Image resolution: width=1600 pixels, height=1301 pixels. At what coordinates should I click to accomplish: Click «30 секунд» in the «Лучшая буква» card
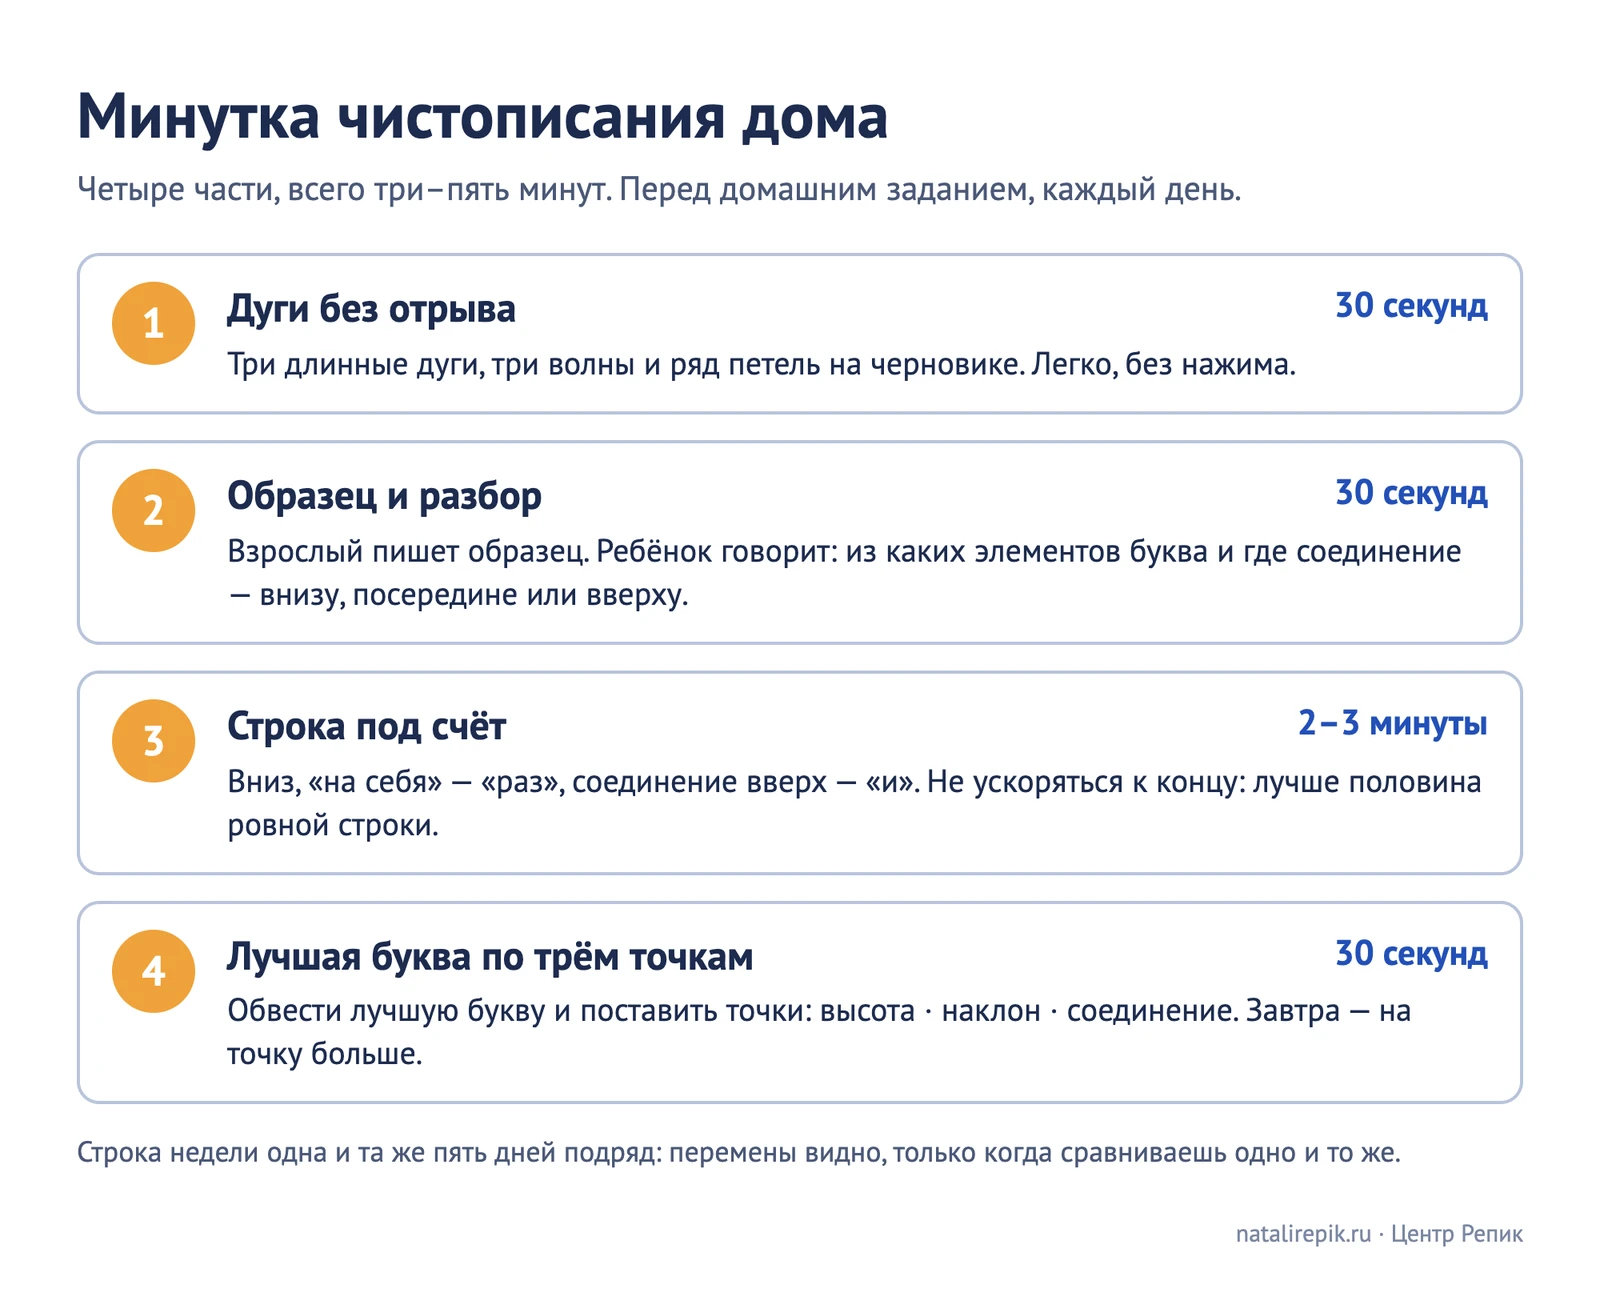[x=1411, y=954]
